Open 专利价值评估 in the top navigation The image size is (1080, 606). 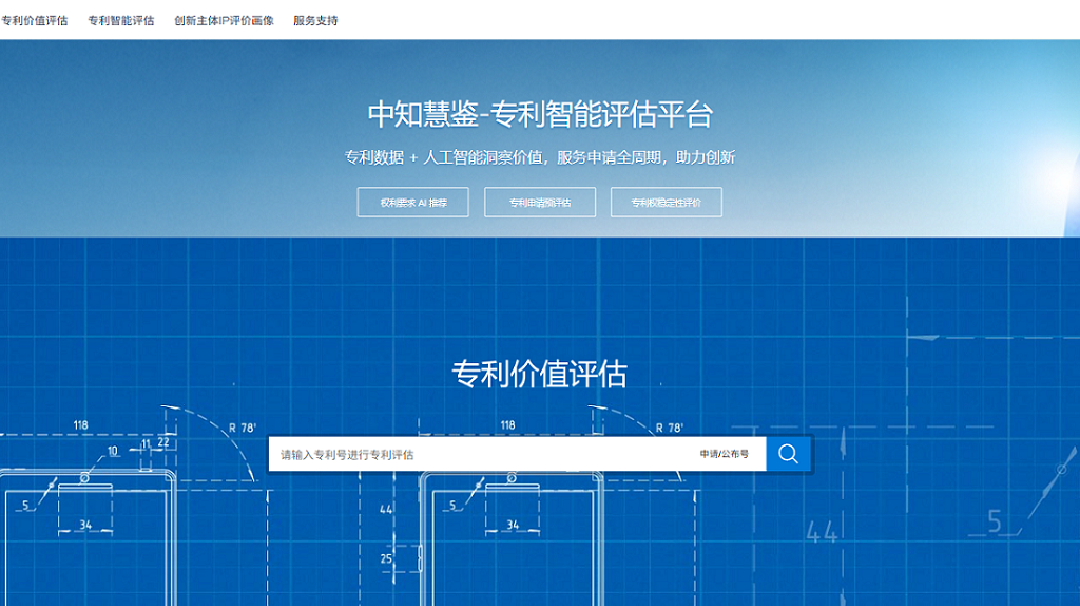click(x=35, y=20)
